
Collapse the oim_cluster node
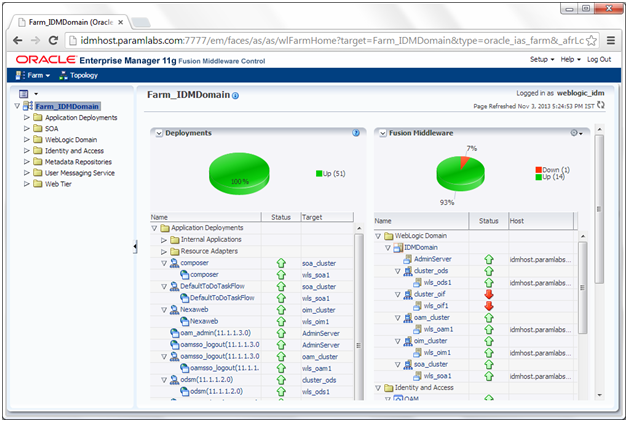pyautogui.click(x=397, y=342)
